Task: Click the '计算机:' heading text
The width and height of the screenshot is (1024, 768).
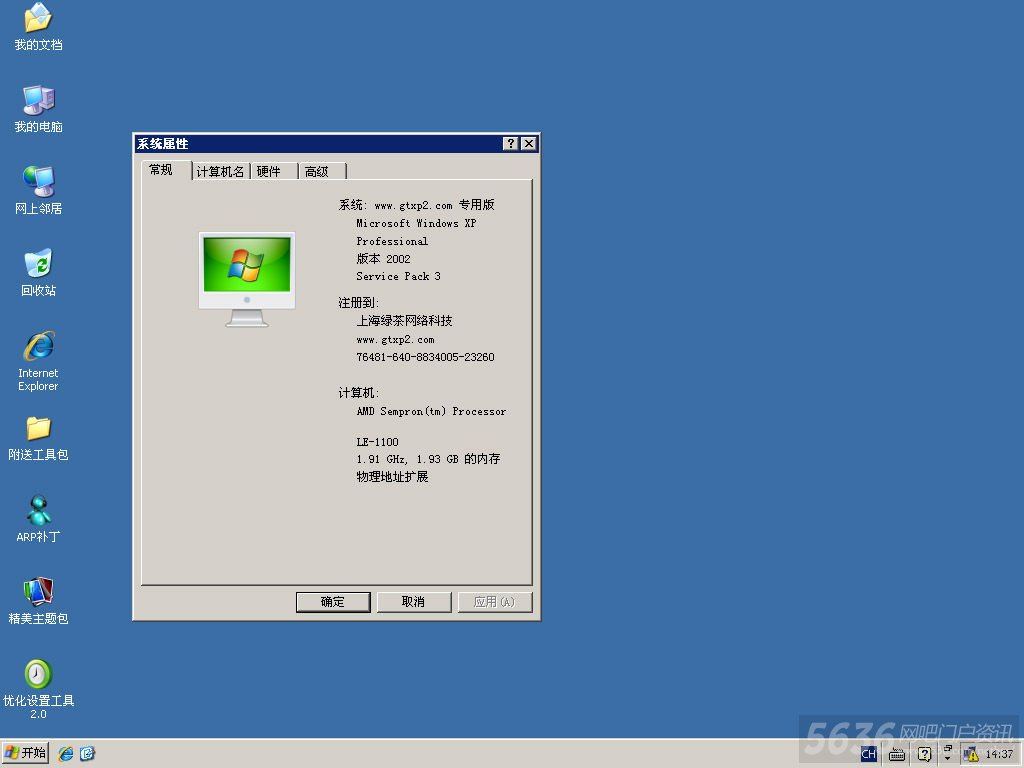Action: pos(359,393)
